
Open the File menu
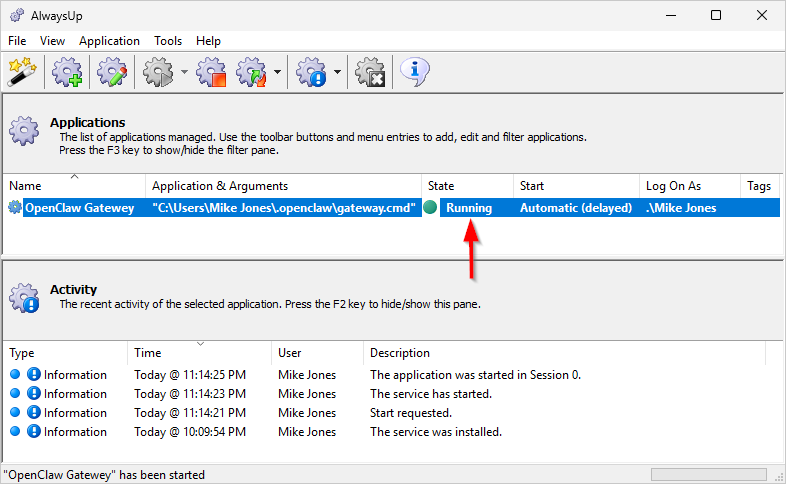tap(17, 41)
